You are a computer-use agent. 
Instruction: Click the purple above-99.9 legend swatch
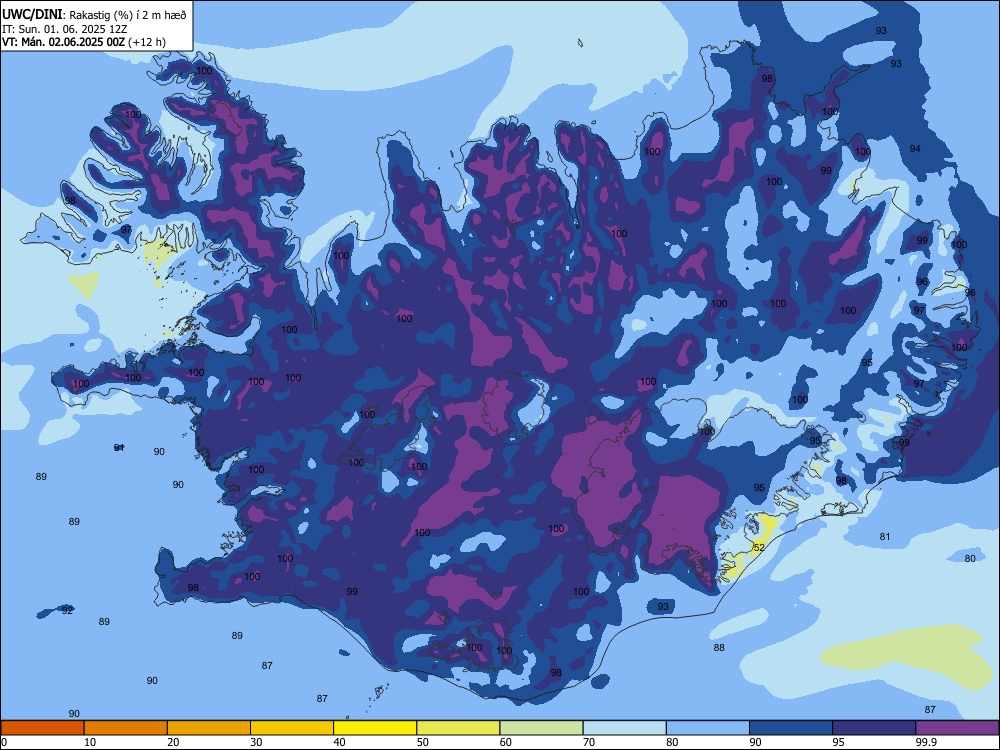tap(957, 728)
